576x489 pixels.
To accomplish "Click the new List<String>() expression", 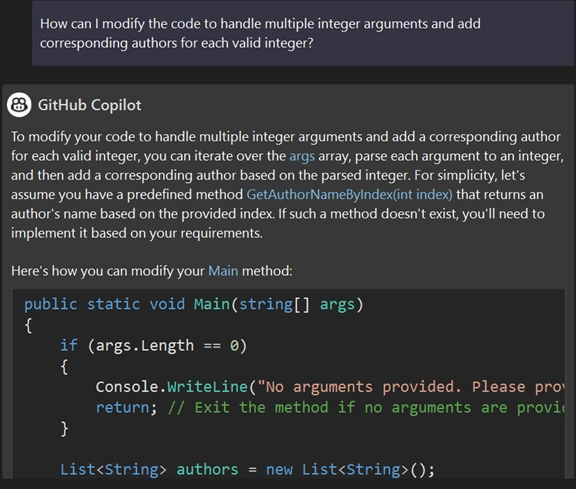I will pyautogui.click(x=350, y=470).
